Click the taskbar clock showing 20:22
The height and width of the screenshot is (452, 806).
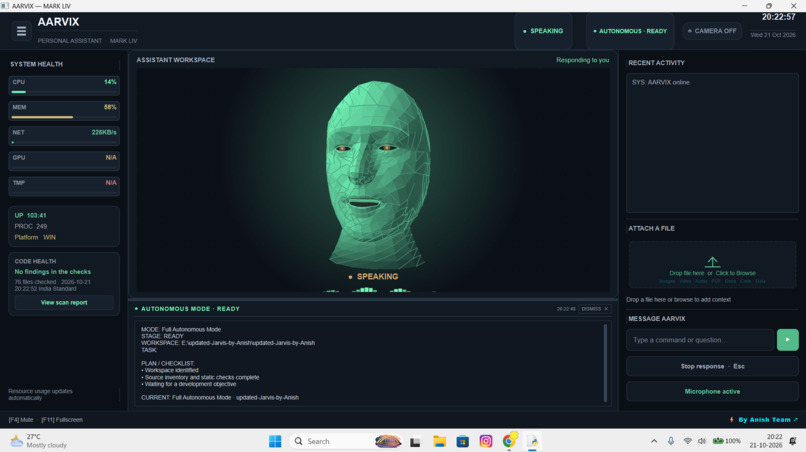766,441
